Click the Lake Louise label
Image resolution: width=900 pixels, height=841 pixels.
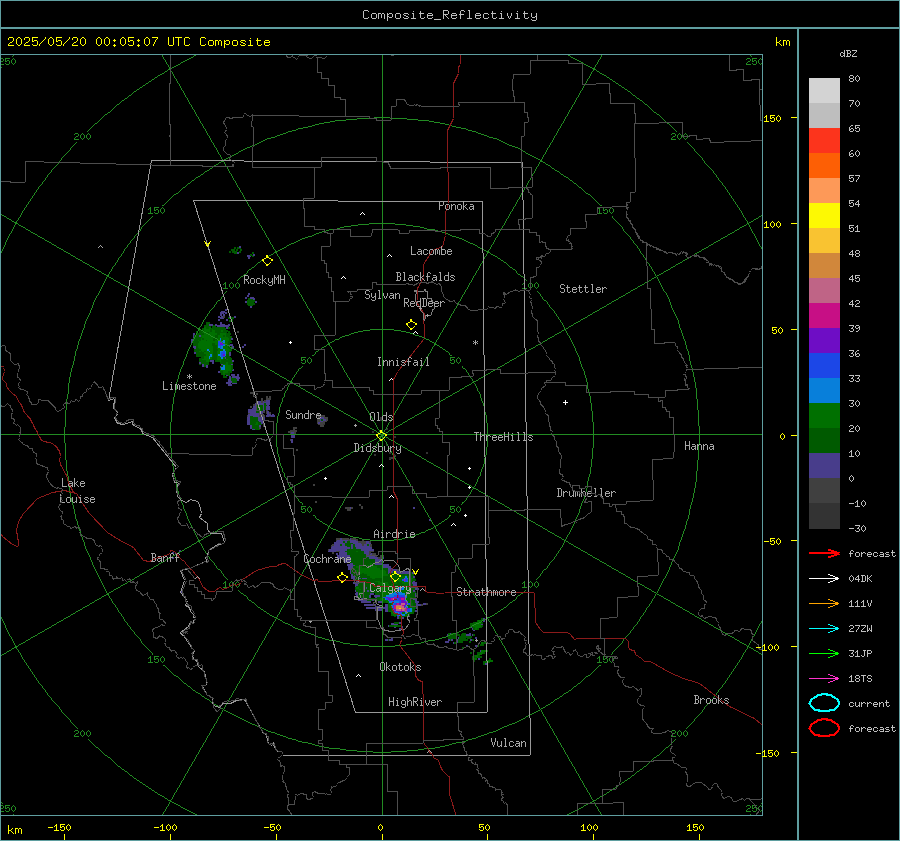coord(77,491)
